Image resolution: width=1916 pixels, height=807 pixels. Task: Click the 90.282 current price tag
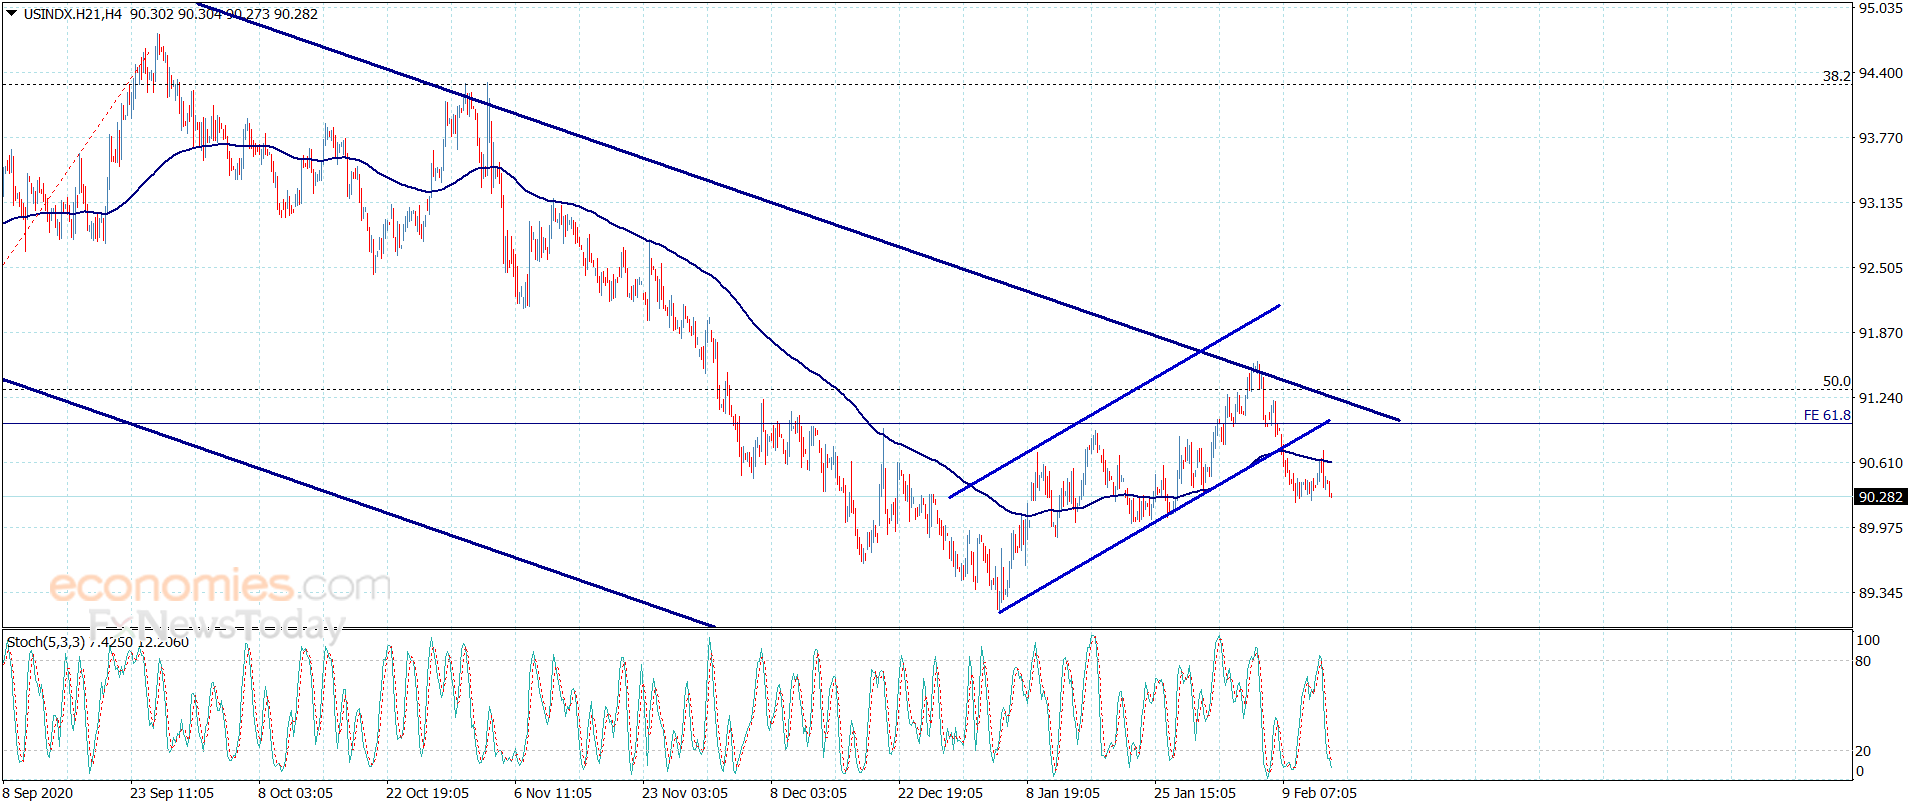coord(1880,497)
